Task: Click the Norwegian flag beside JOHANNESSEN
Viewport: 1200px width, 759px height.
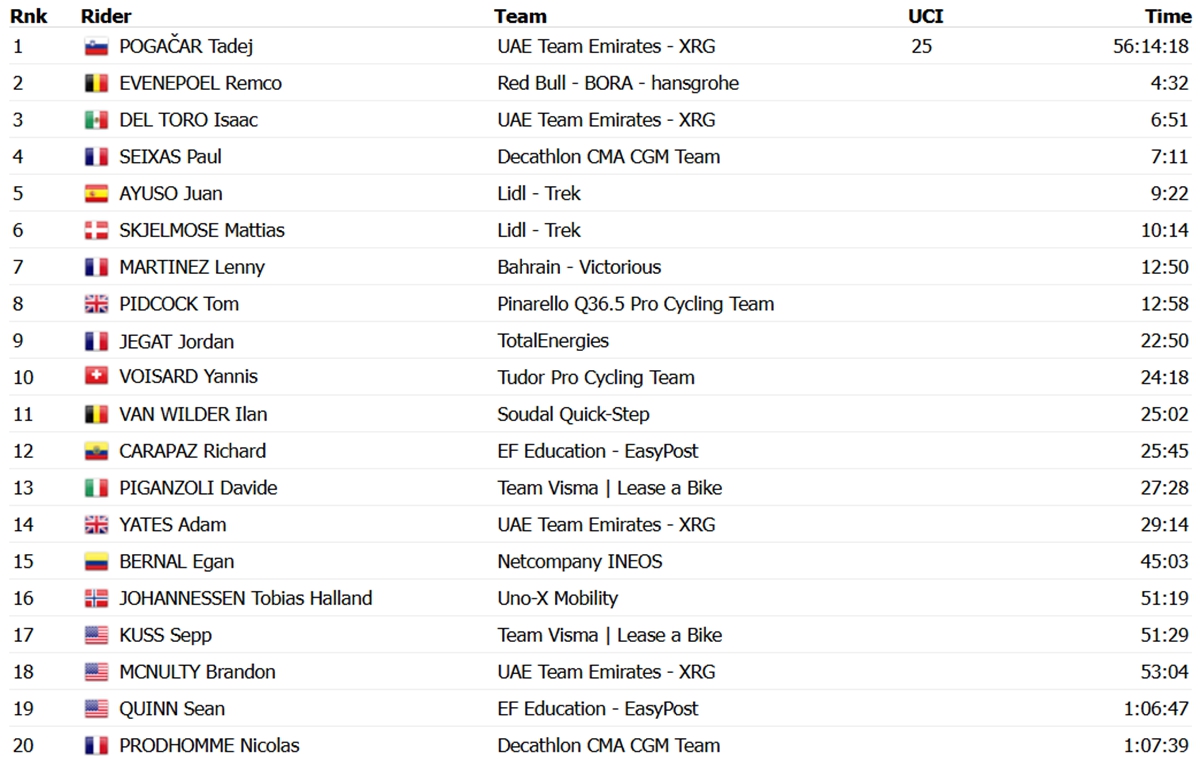Action: 96,598
